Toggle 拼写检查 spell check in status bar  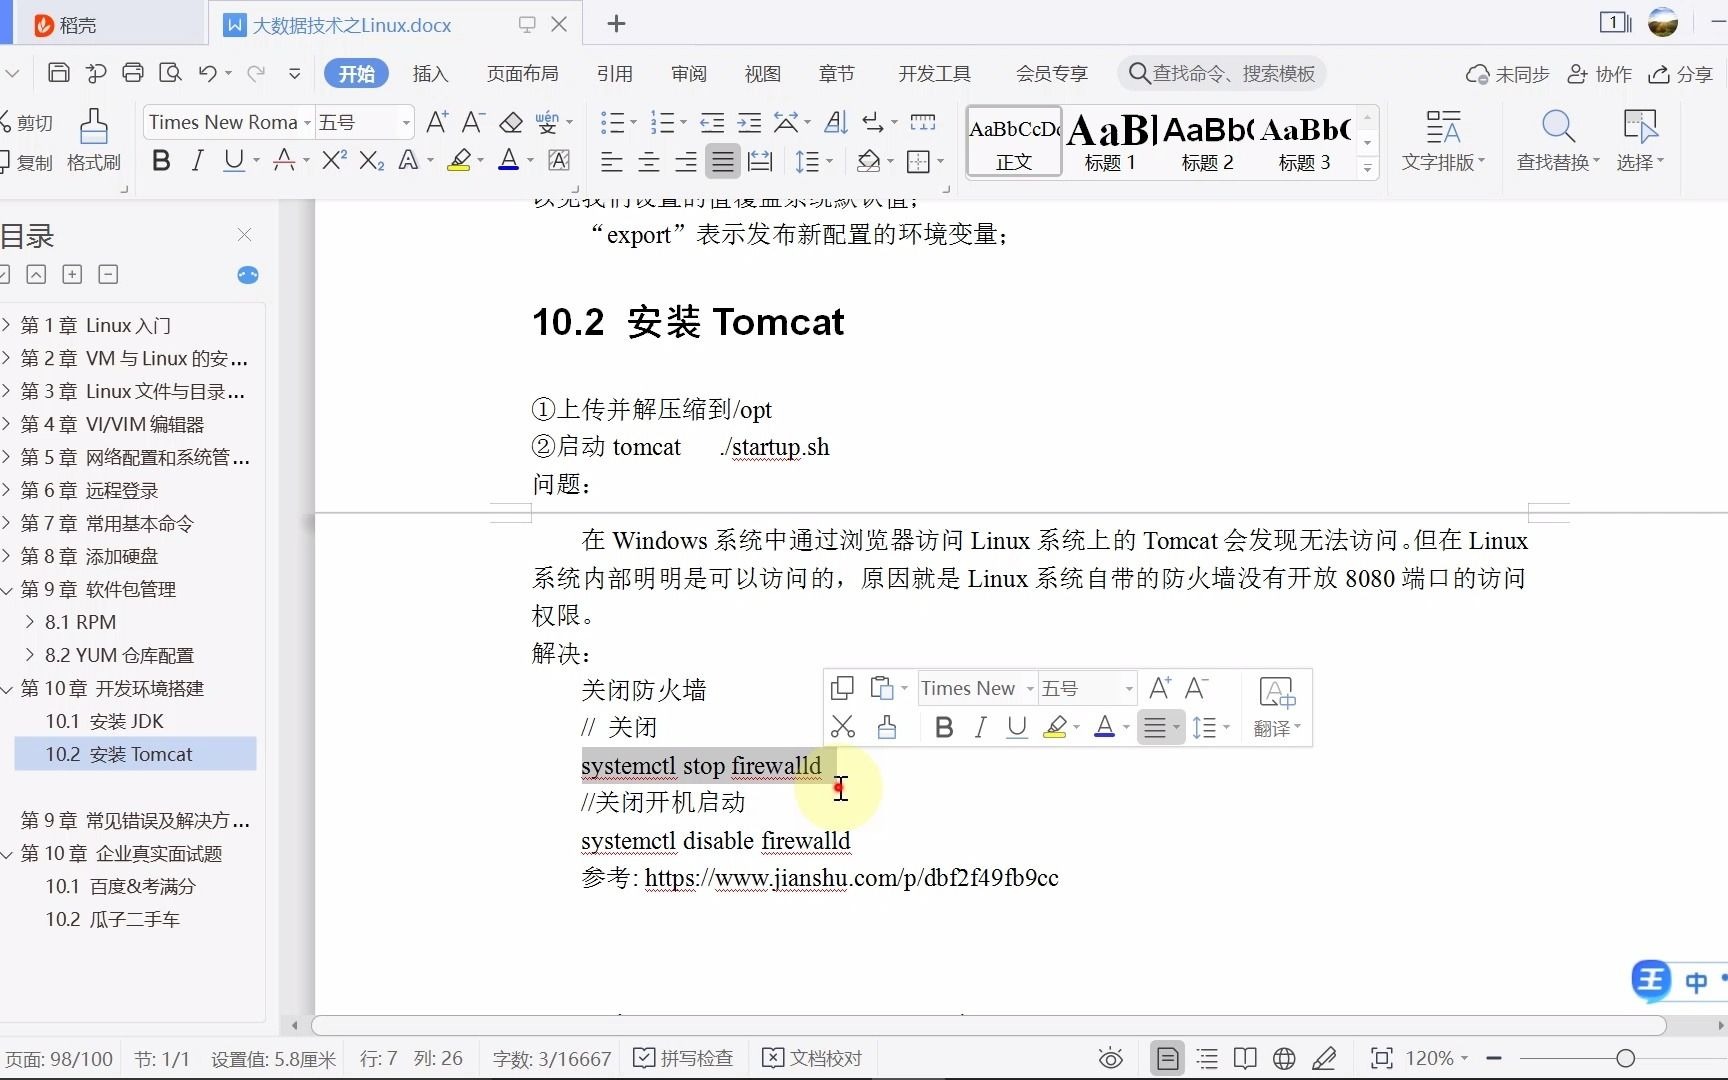683,1058
